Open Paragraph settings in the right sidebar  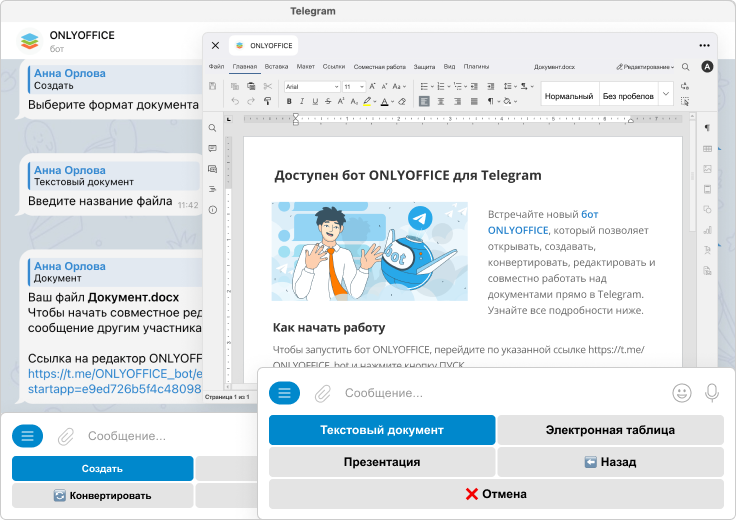coord(707,128)
